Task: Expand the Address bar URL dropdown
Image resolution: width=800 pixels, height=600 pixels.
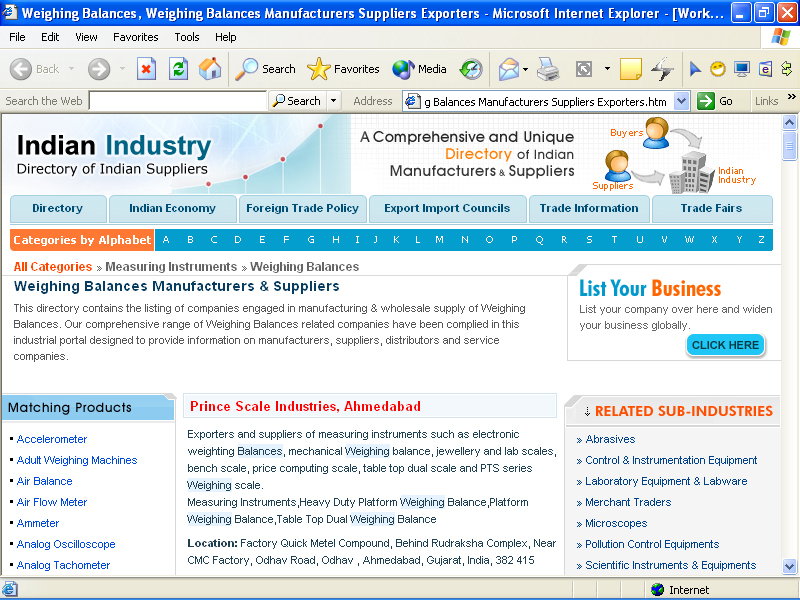Action: click(682, 101)
